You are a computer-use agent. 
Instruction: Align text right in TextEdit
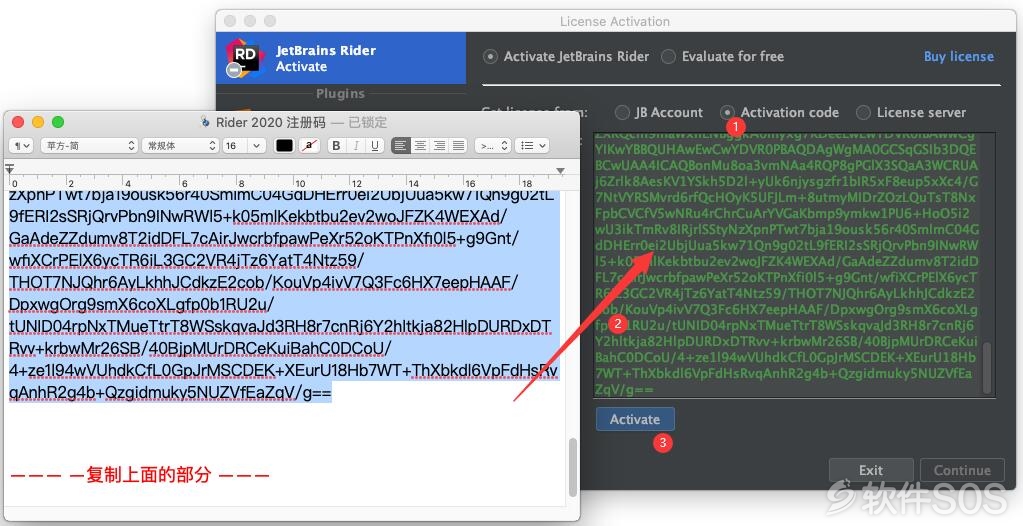point(440,146)
